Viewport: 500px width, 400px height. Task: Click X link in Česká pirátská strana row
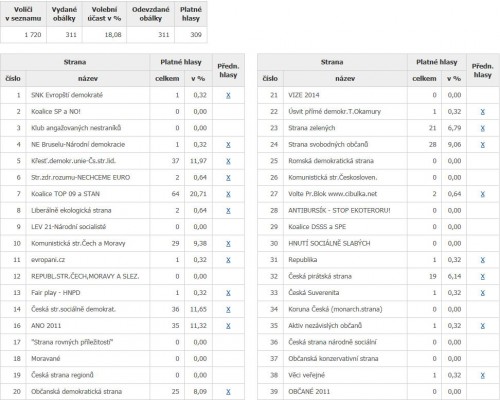pyautogui.click(x=482, y=276)
